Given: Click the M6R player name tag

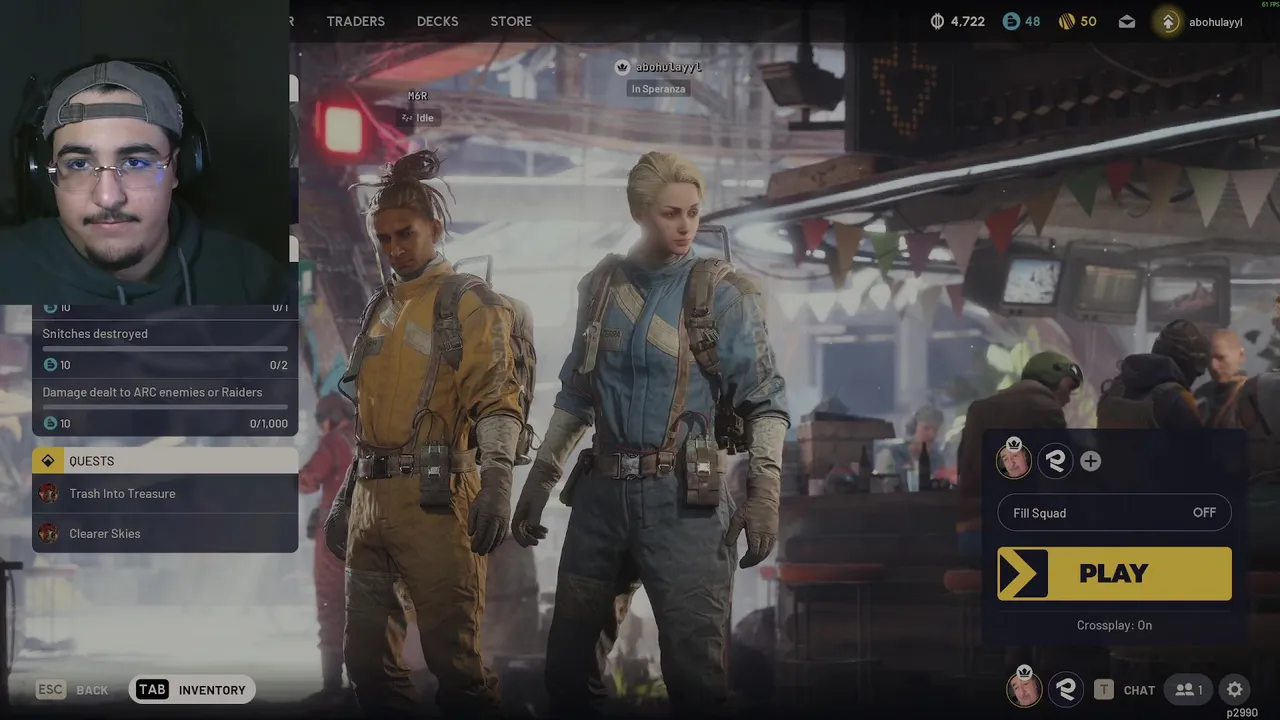Looking at the screenshot, I should tap(417, 96).
